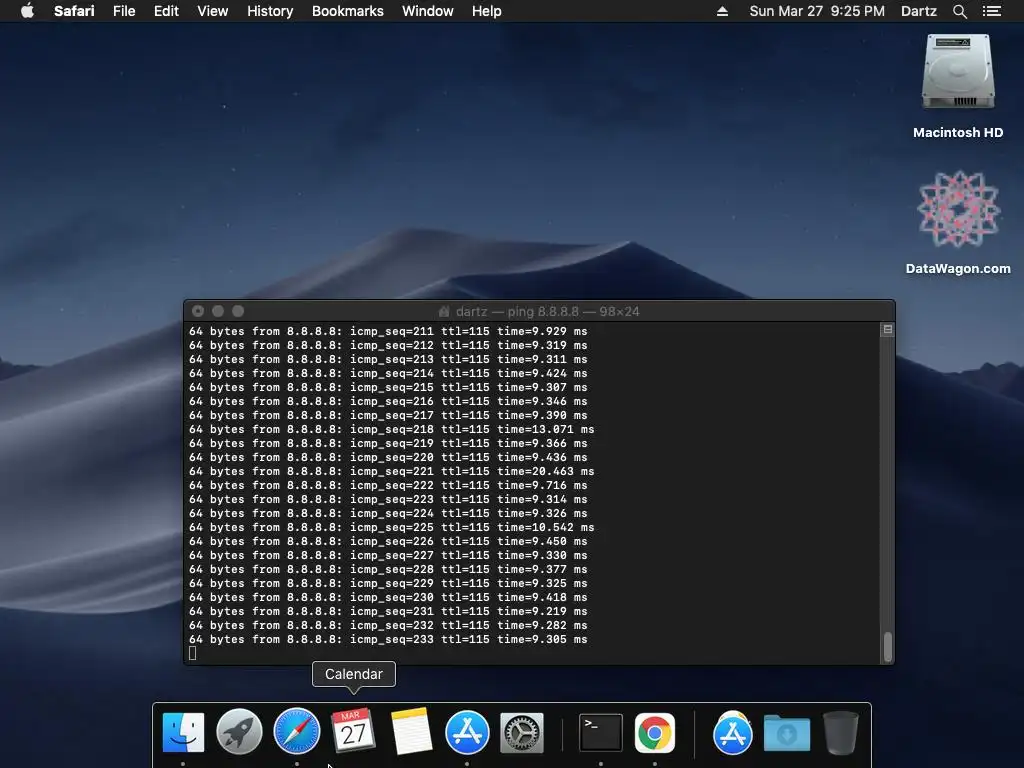Click the Dartz user menu
This screenshot has width=1024, height=768.
pyautogui.click(x=918, y=11)
